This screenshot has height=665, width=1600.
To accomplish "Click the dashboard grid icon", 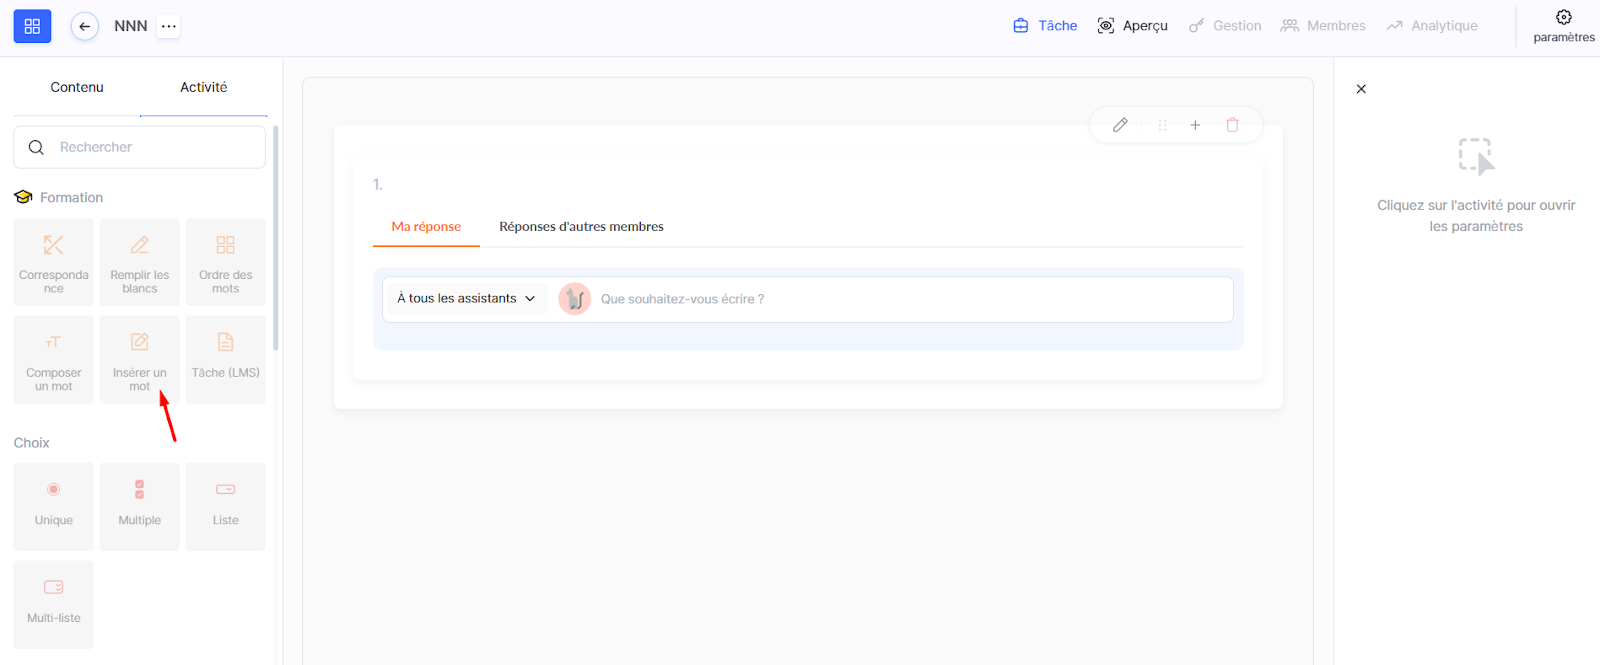I will [x=32, y=26].
